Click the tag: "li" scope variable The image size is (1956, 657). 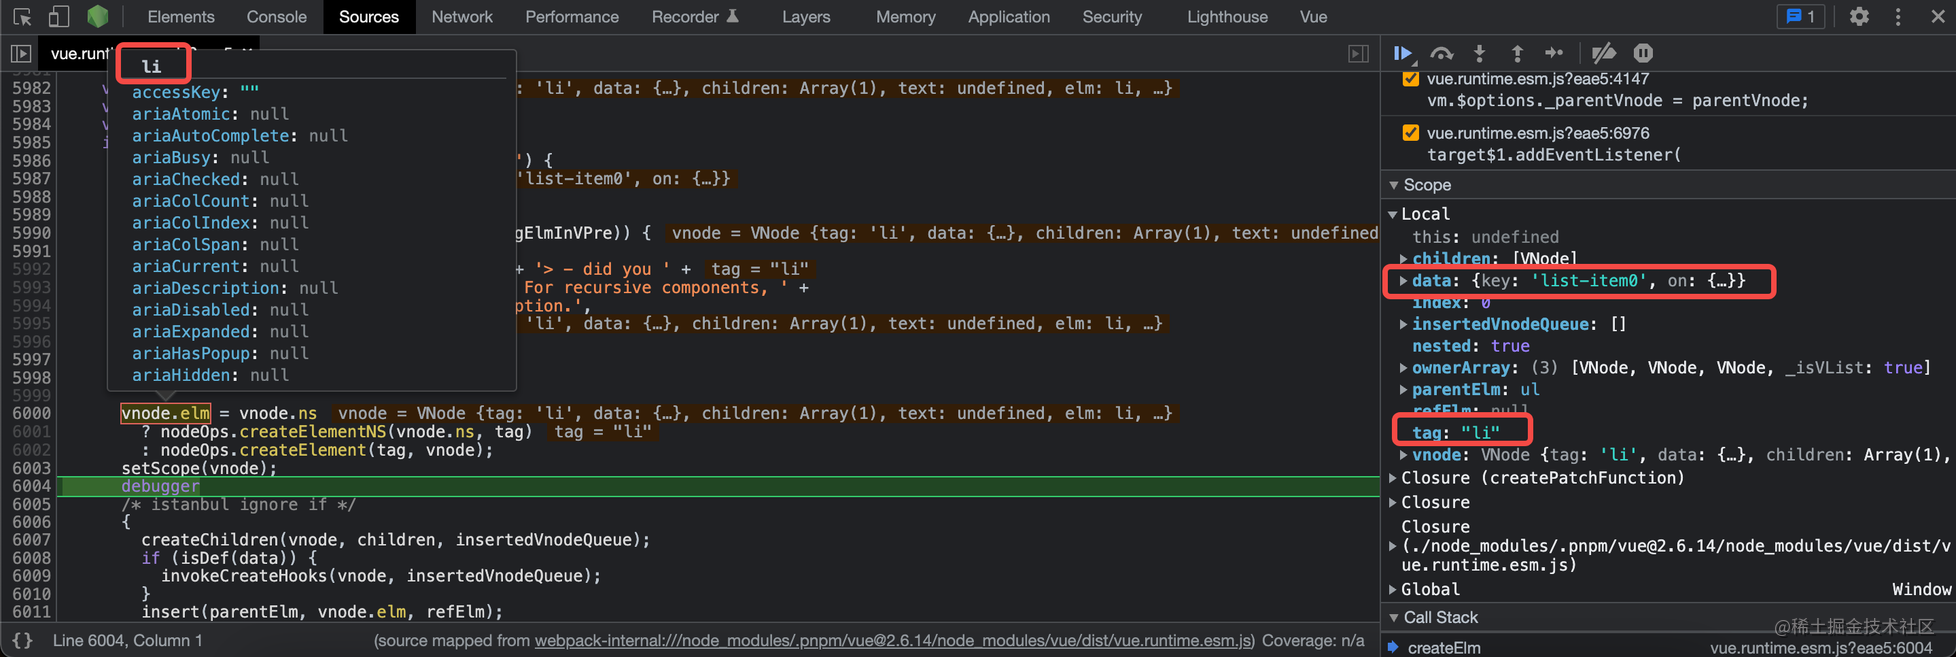tap(1456, 432)
